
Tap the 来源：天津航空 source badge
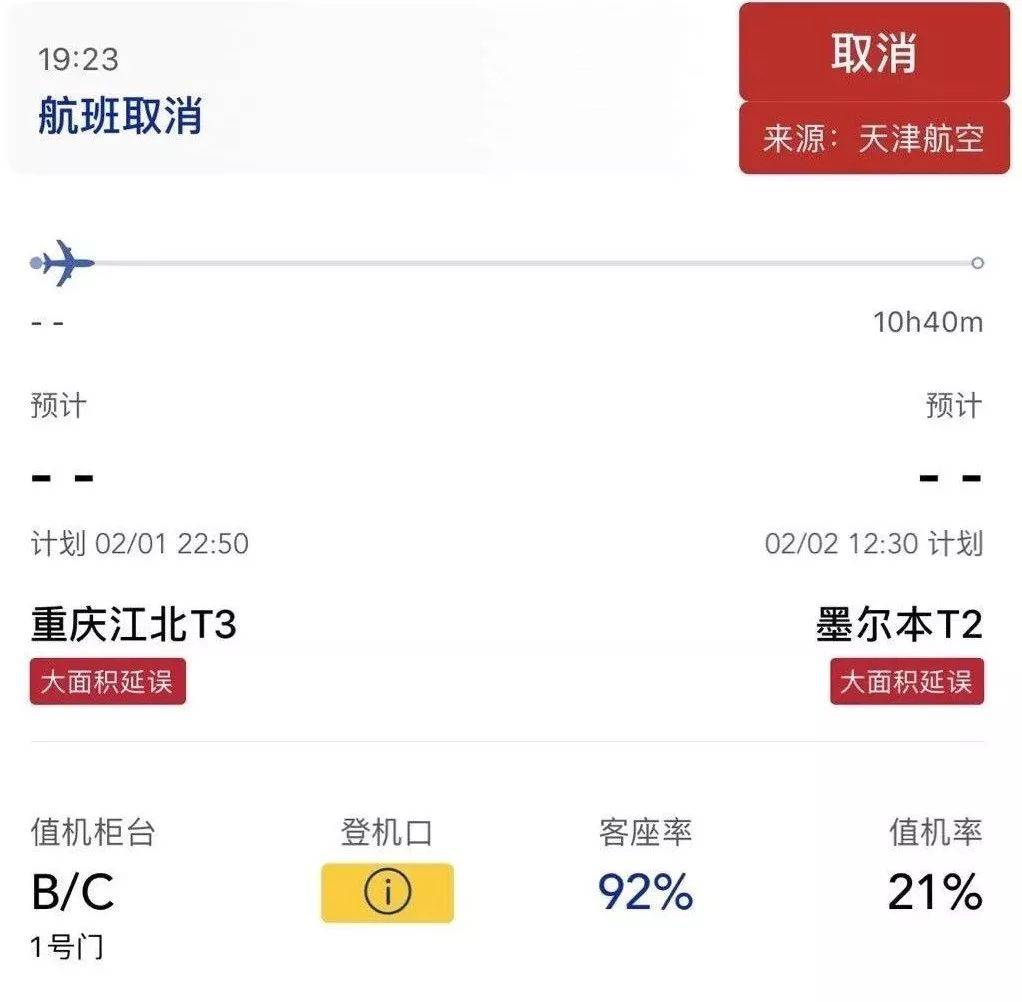pyautogui.click(x=874, y=138)
